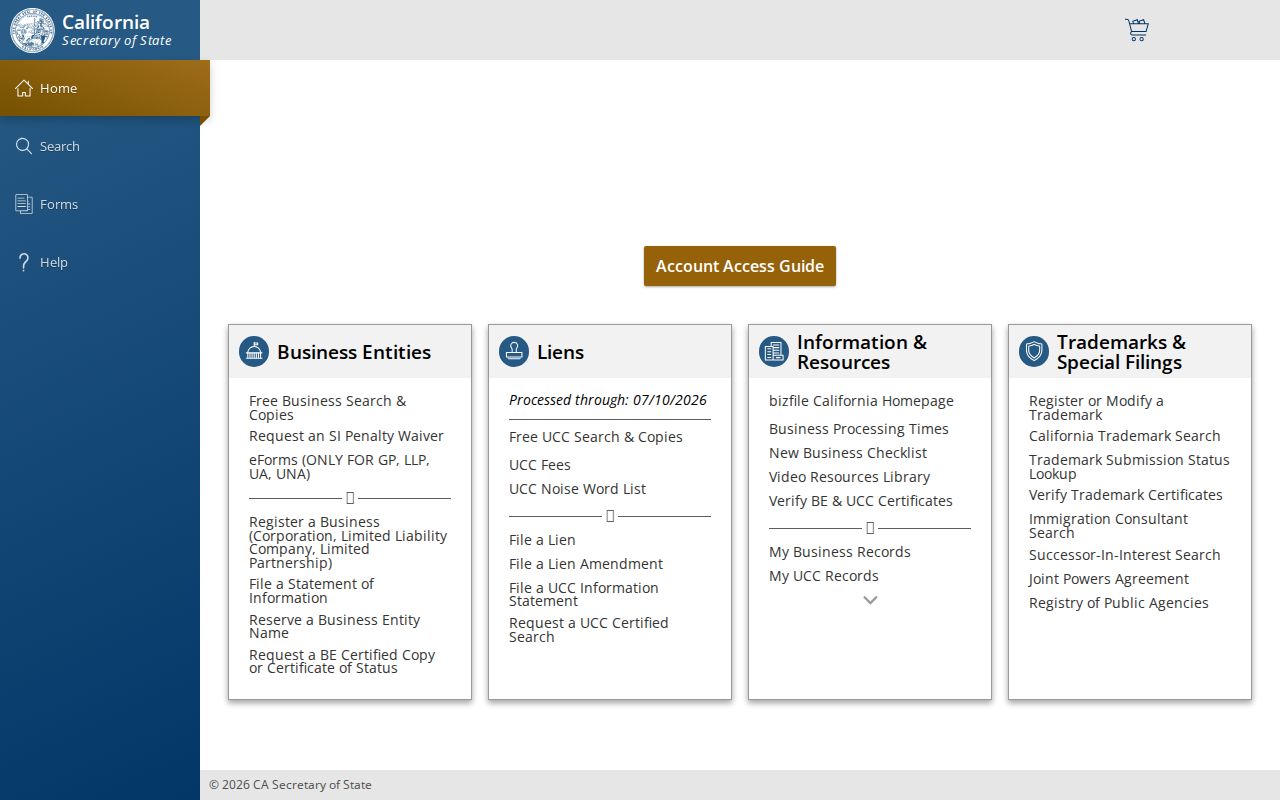
Task: Expand more Information & Resources links chevron
Action: (870, 600)
